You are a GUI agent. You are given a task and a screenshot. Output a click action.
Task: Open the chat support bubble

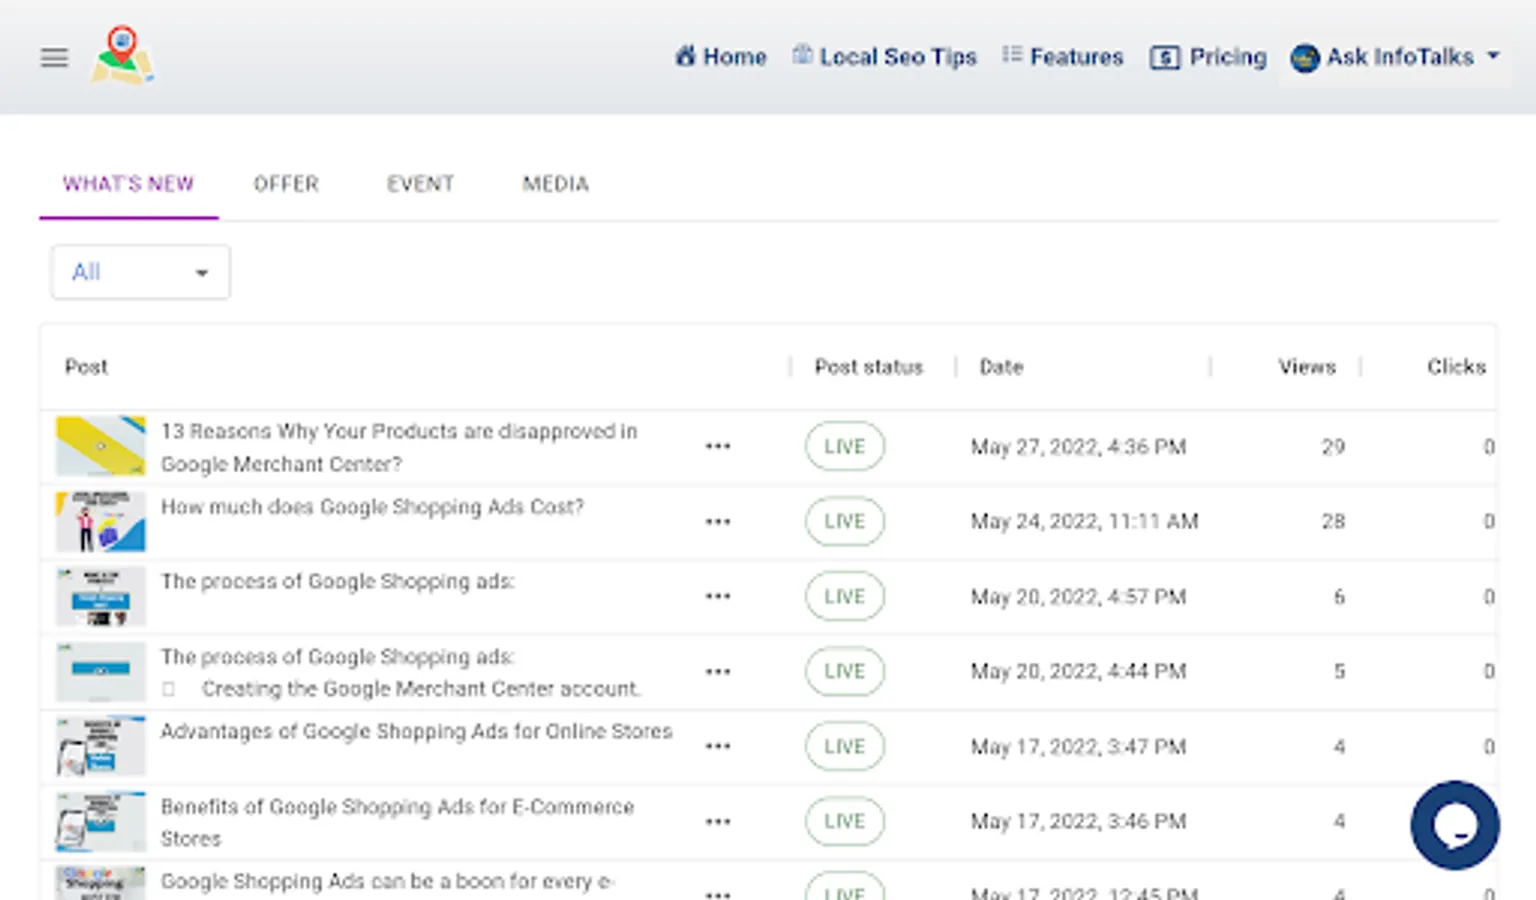point(1454,825)
